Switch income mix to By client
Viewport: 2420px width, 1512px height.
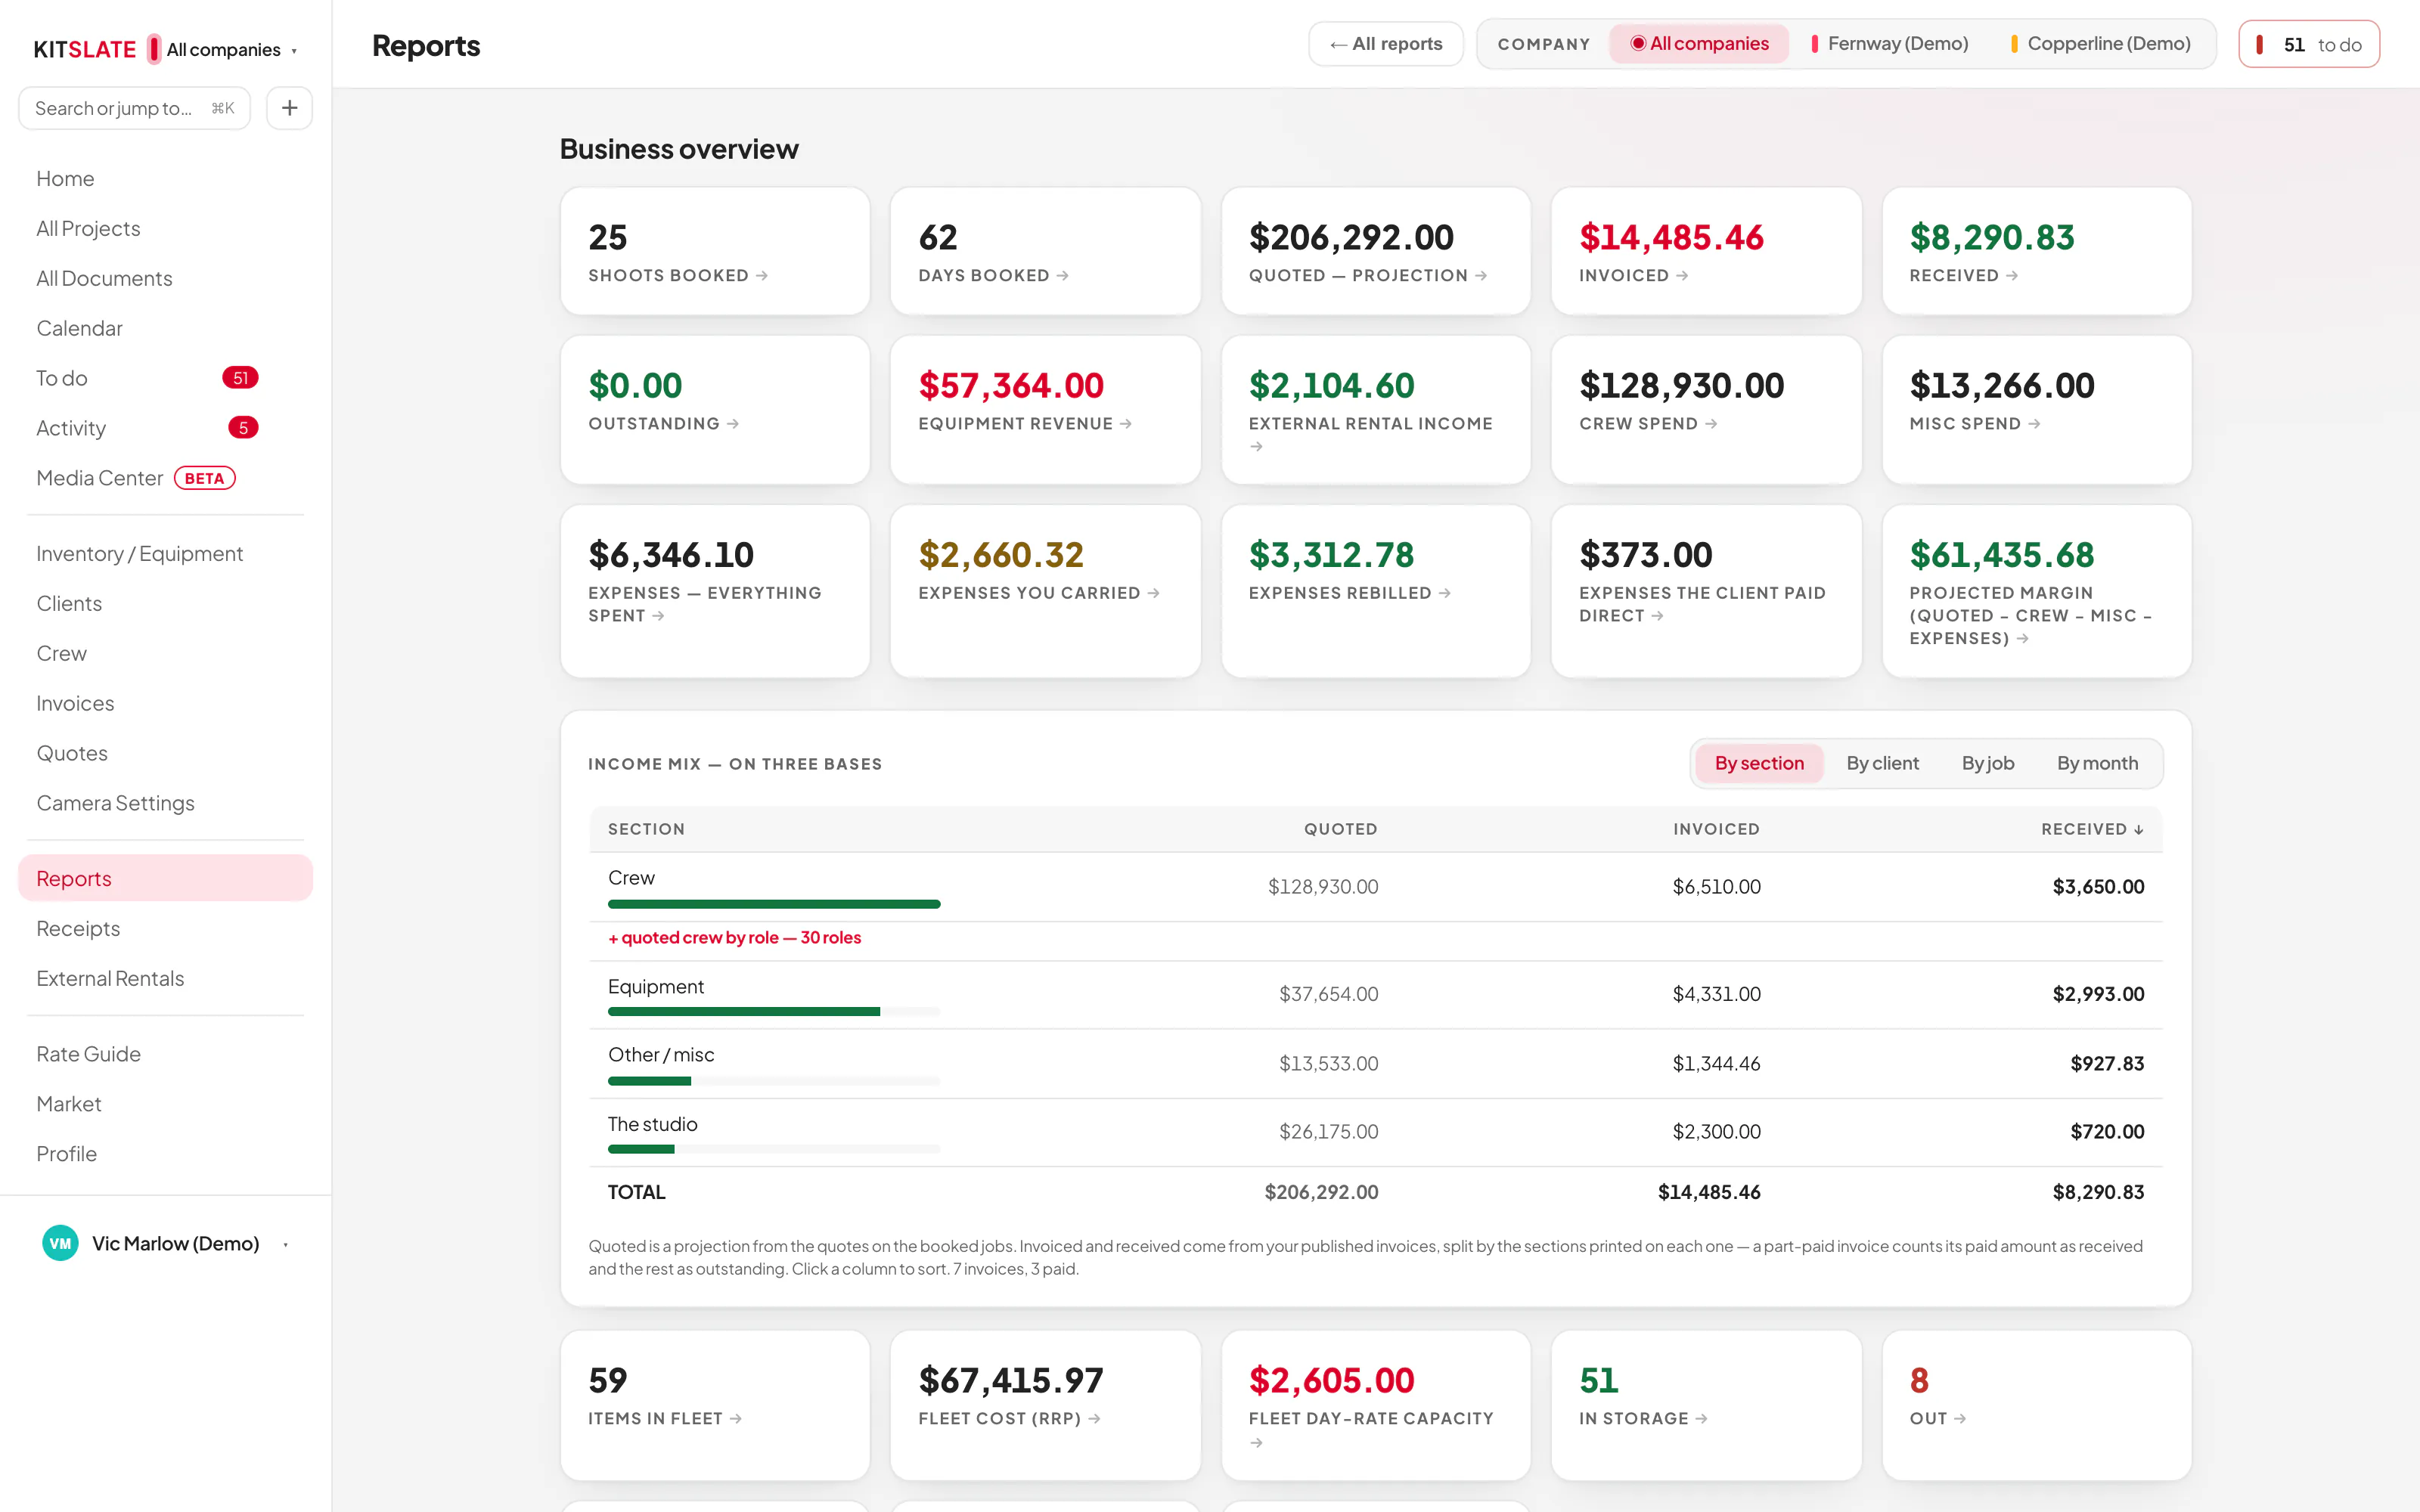[1882, 763]
